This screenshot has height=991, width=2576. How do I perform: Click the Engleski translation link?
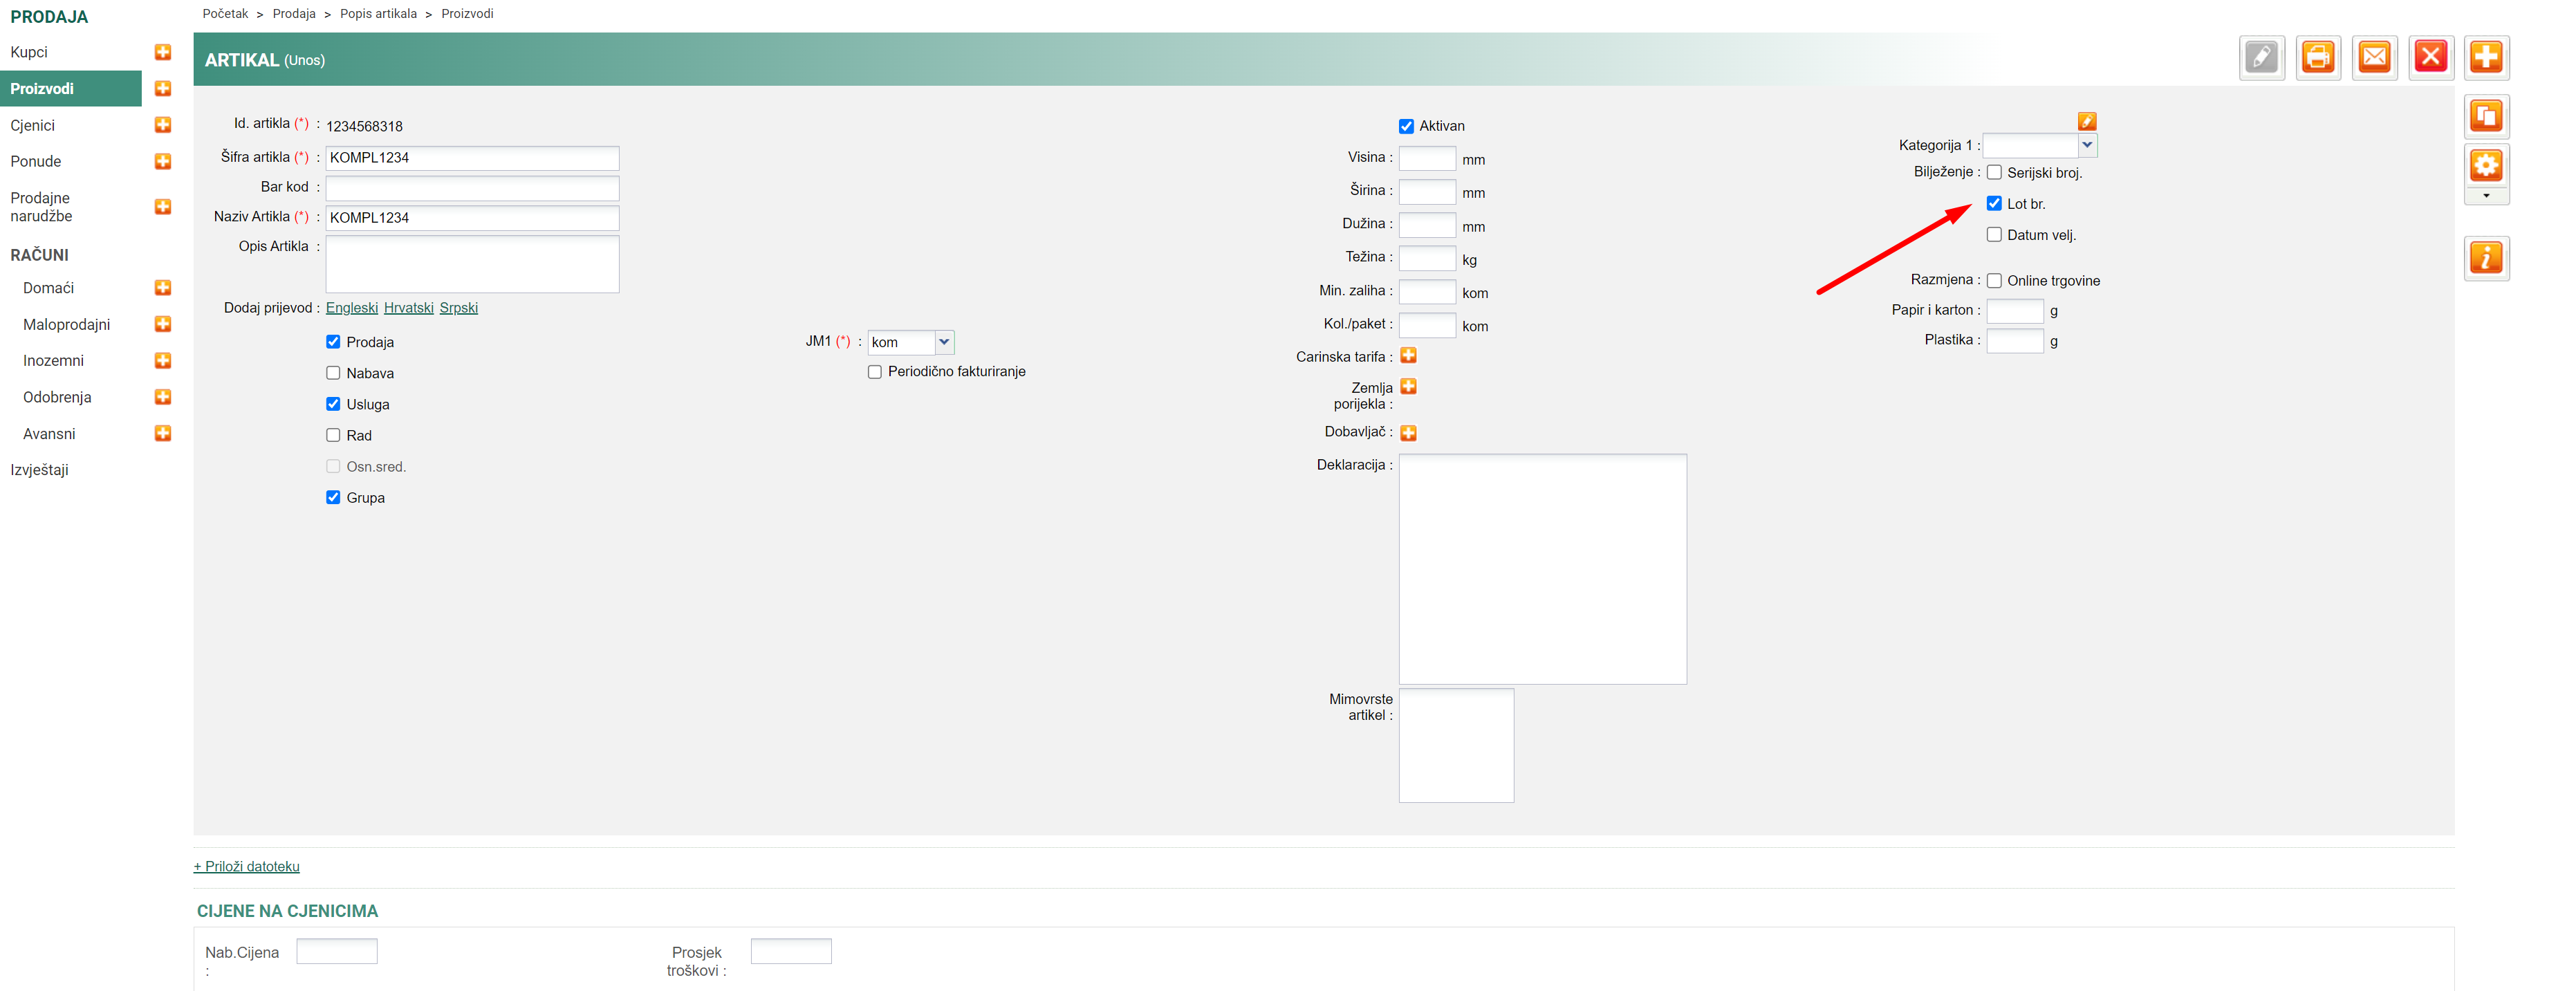pyautogui.click(x=352, y=308)
